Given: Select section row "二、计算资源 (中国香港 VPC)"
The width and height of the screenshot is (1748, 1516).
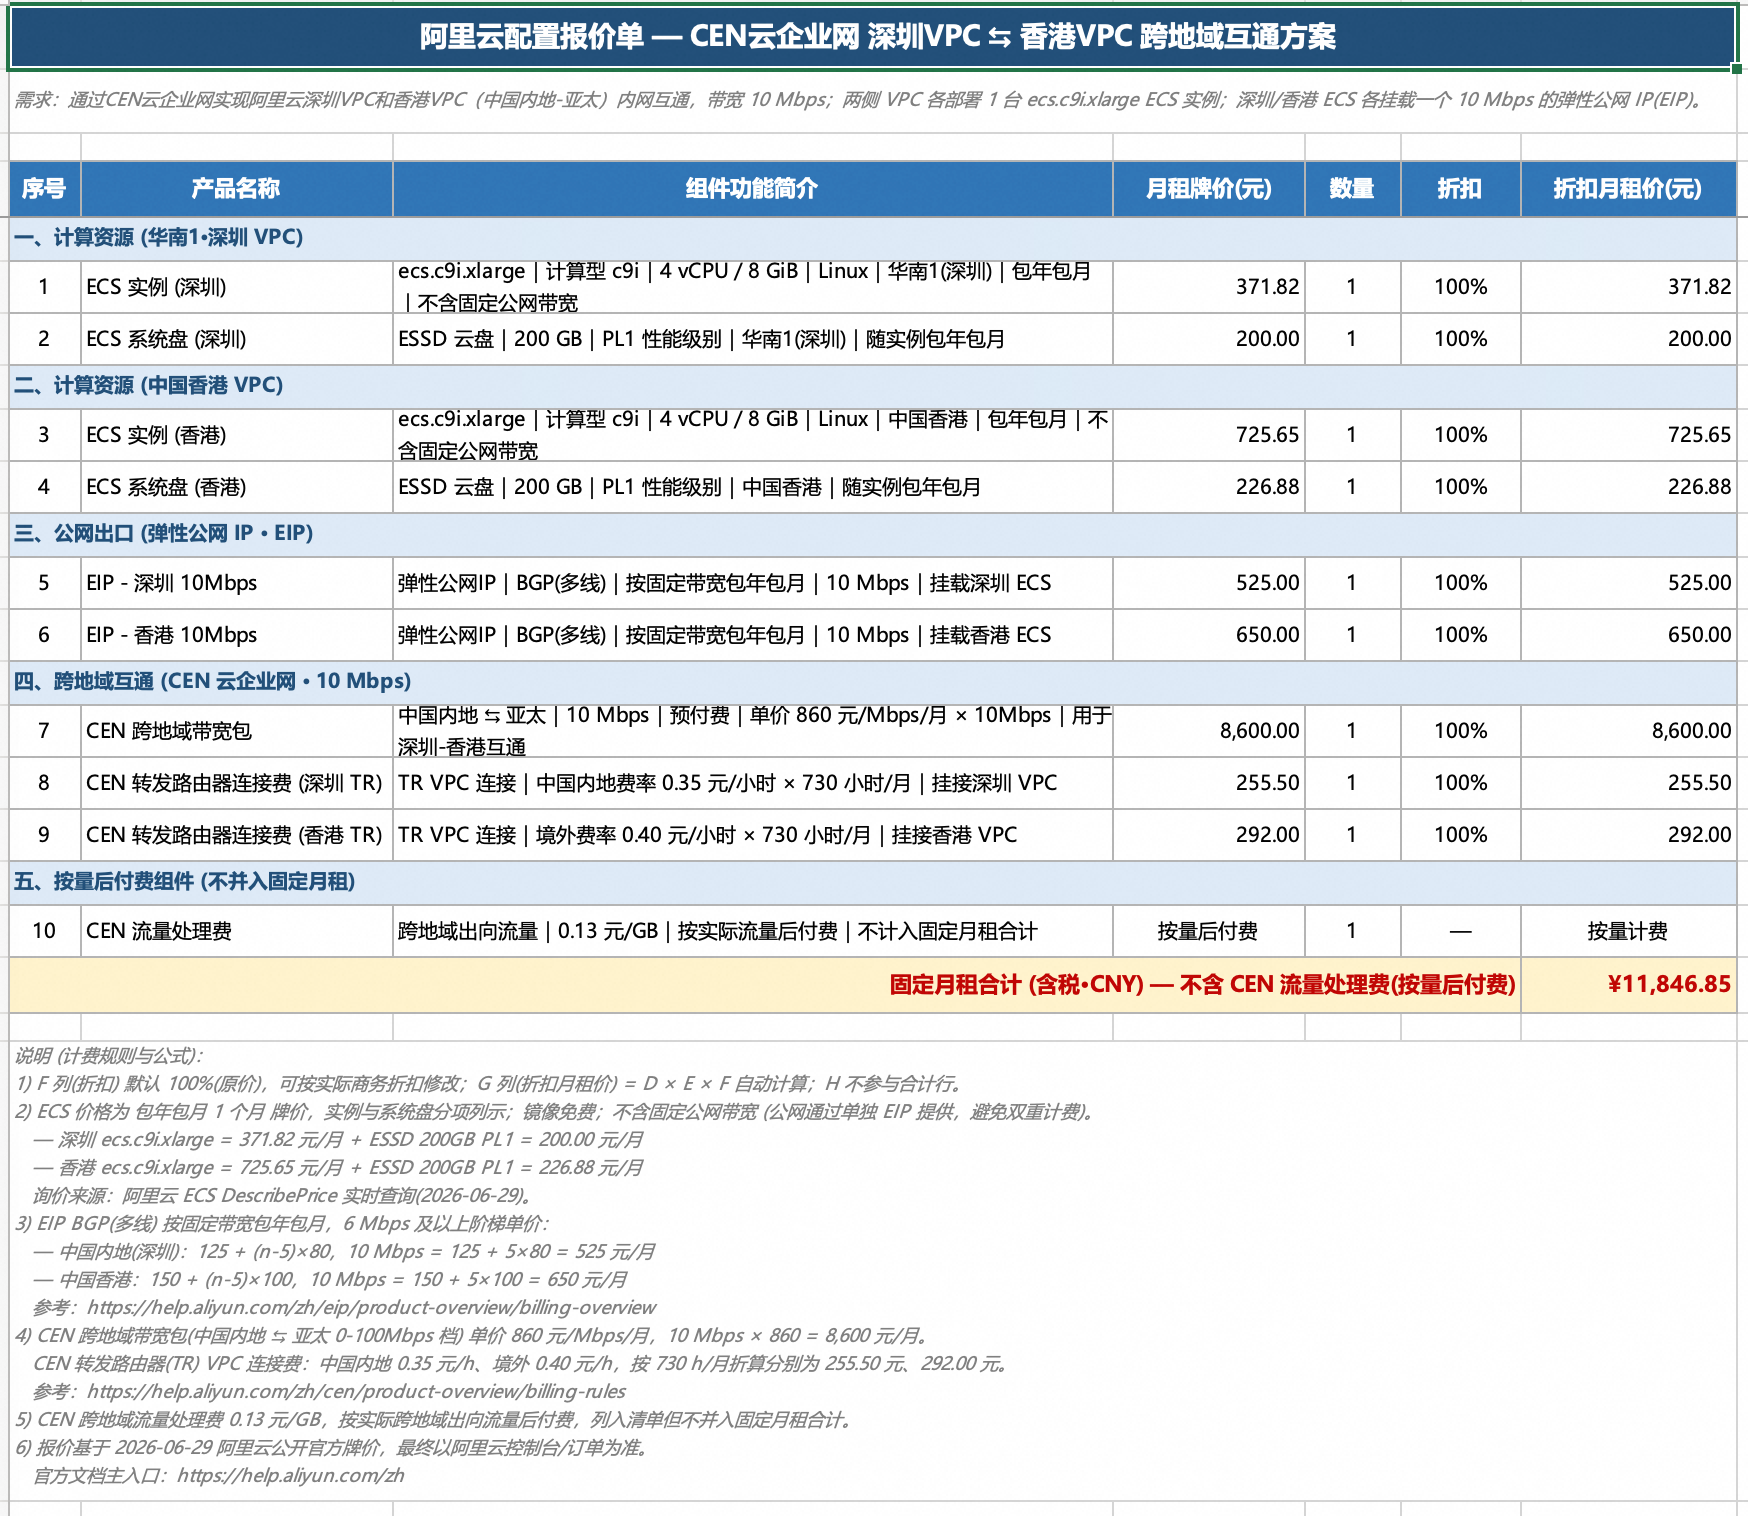Looking at the screenshot, I should (x=872, y=386).
